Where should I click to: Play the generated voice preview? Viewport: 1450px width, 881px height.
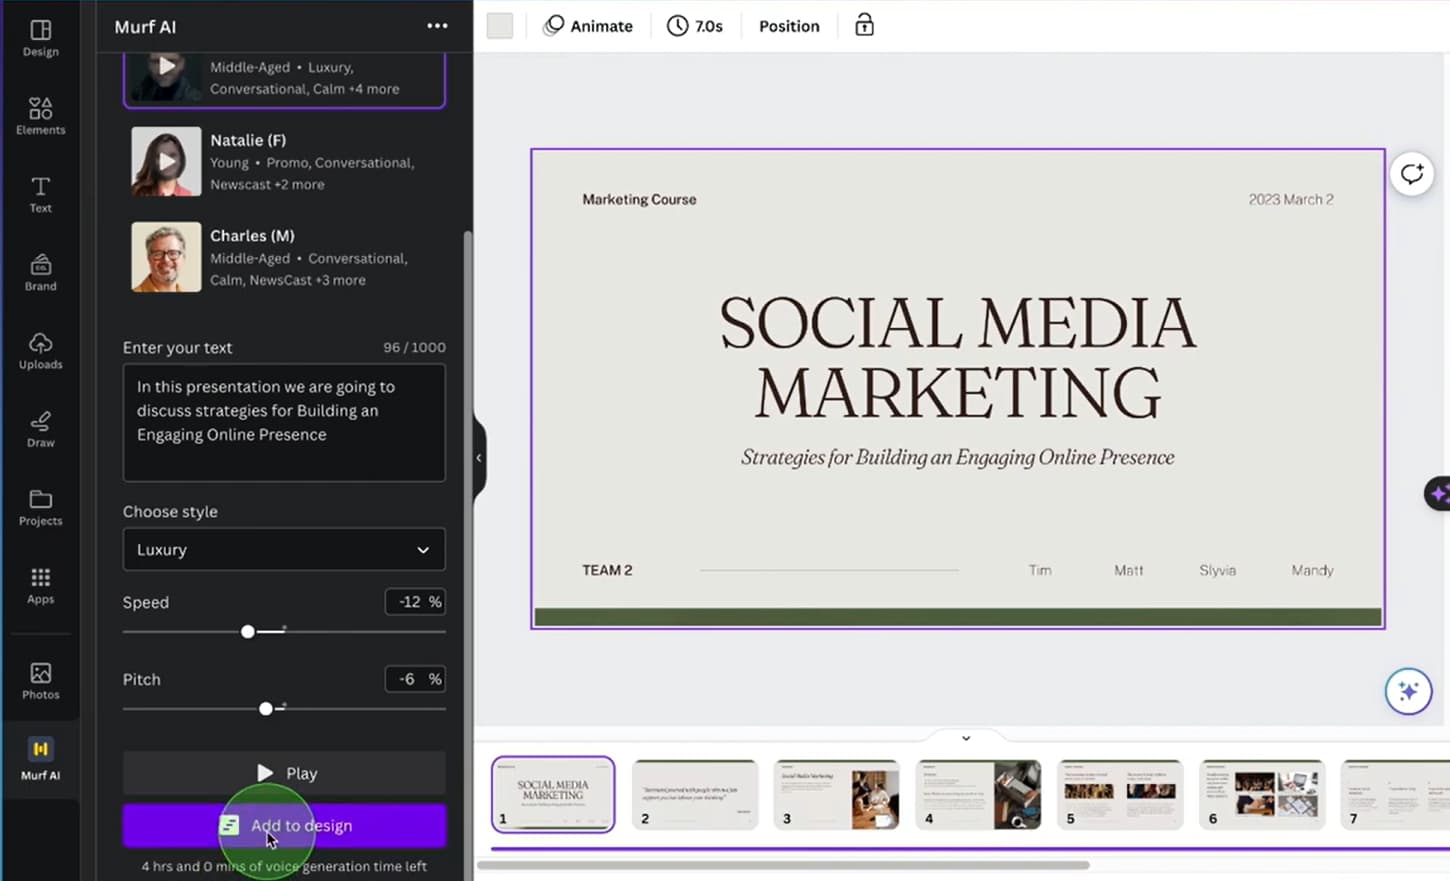tap(284, 773)
